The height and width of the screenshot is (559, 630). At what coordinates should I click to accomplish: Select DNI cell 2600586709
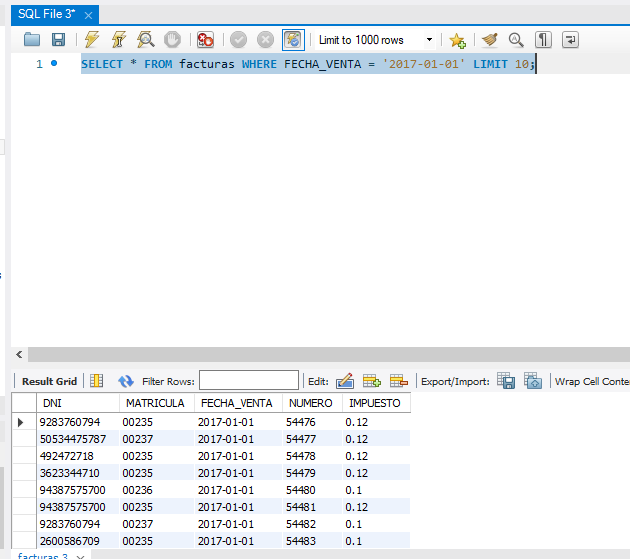pyautogui.click(x=78, y=541)
